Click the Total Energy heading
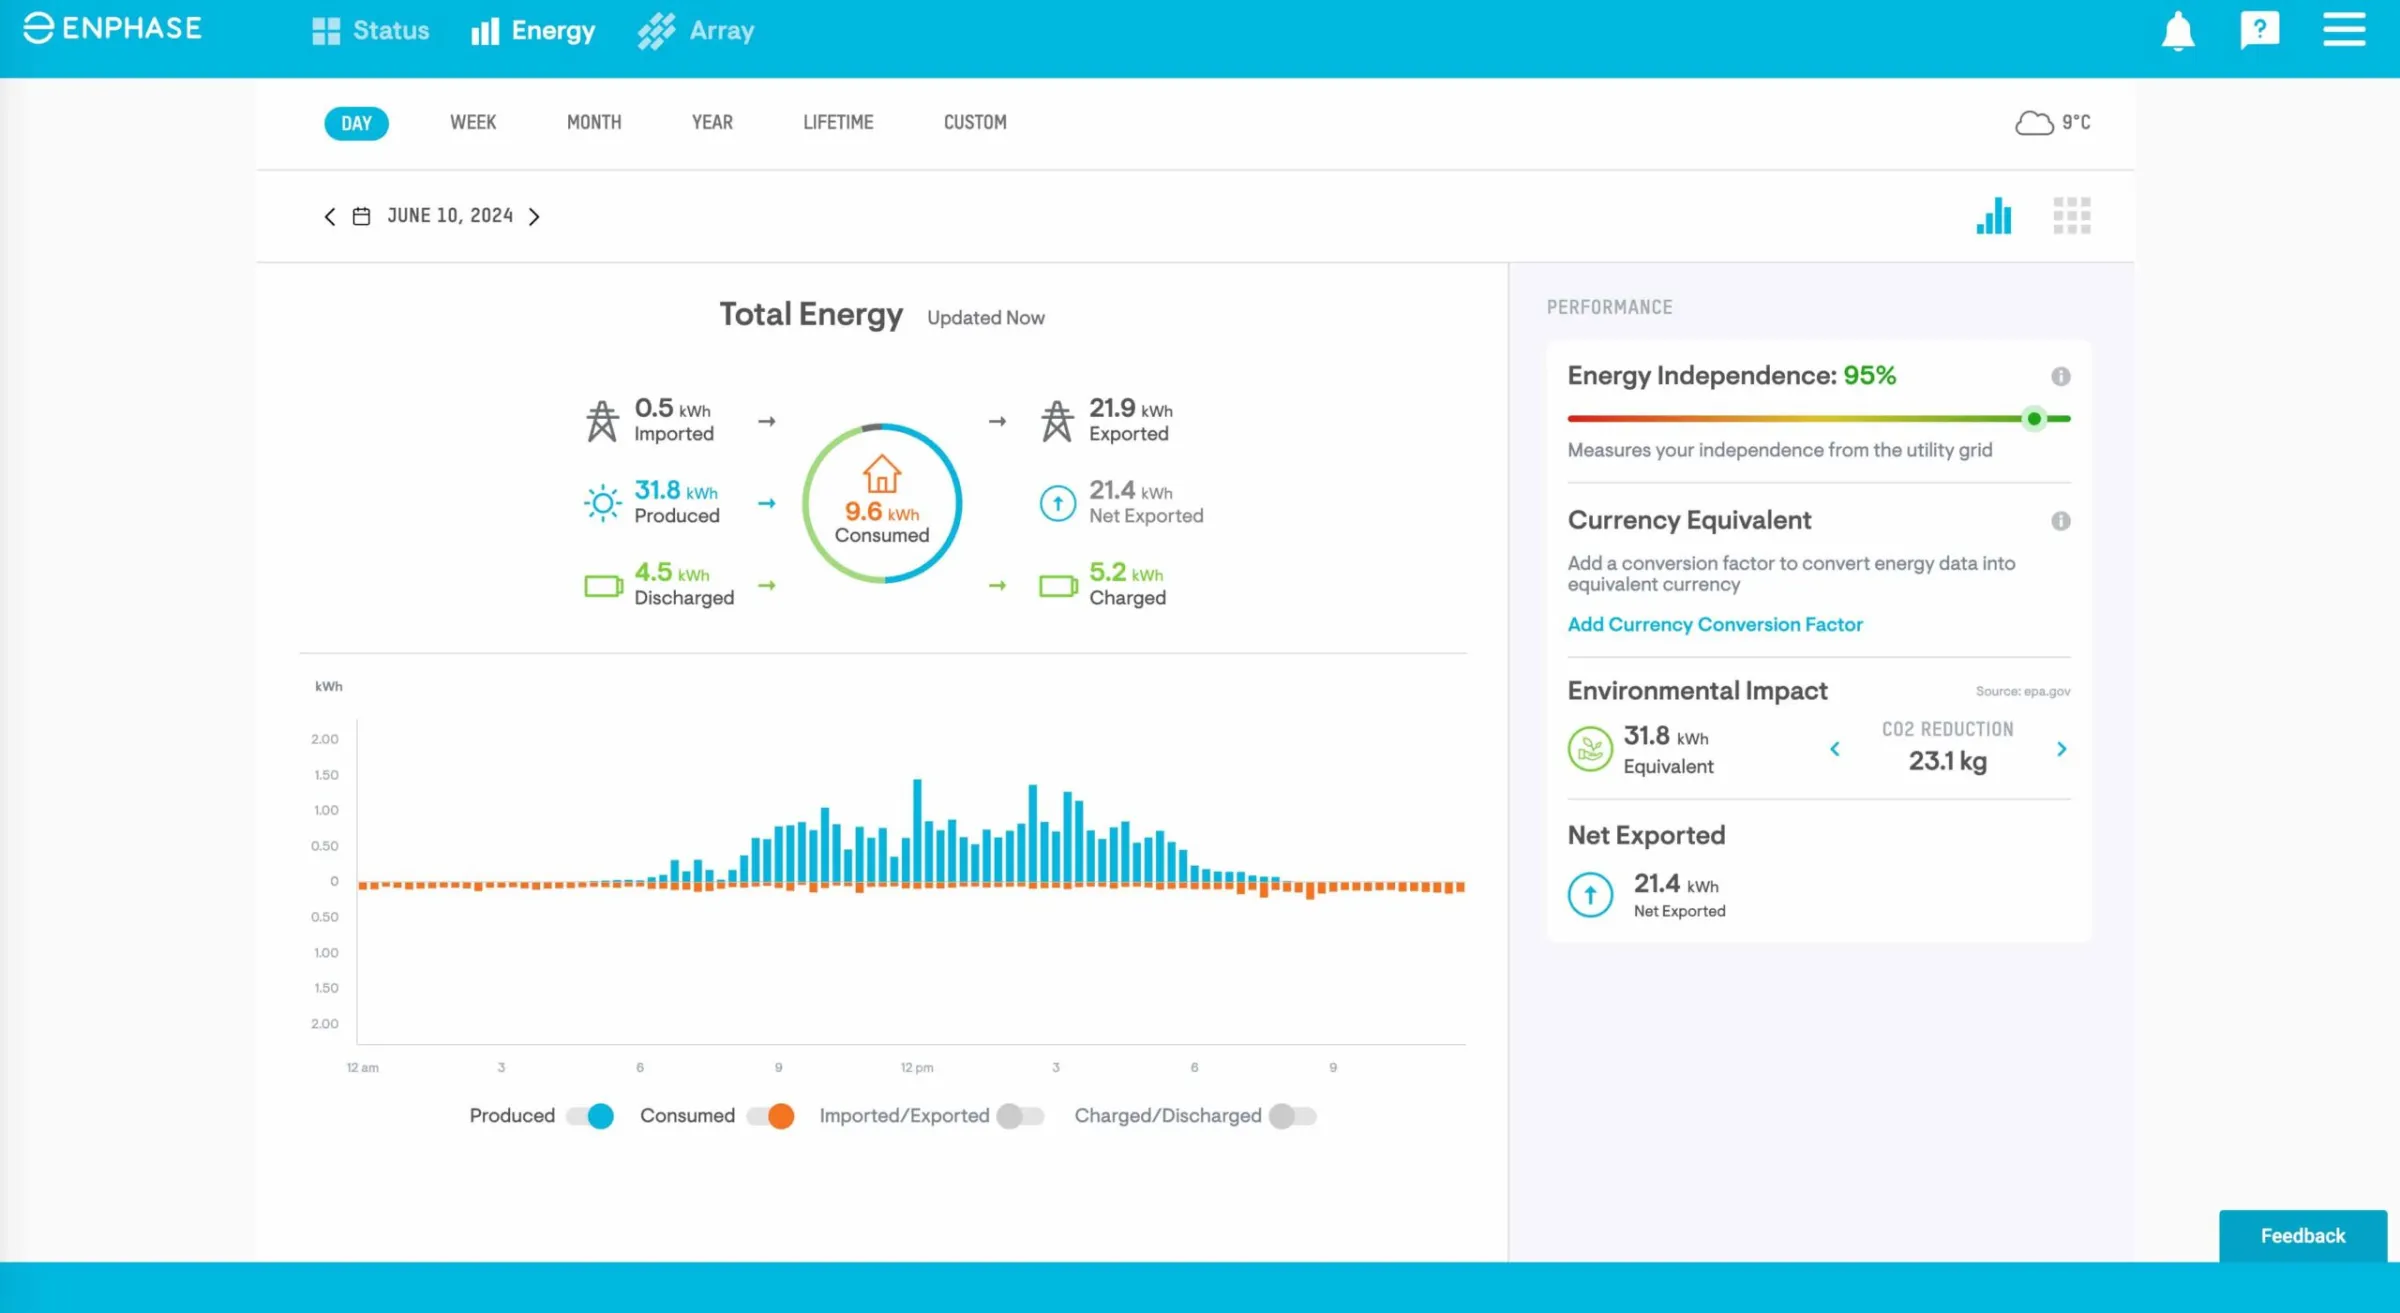The height and width of the screenshot is (1313, 2400). (811, 315)
